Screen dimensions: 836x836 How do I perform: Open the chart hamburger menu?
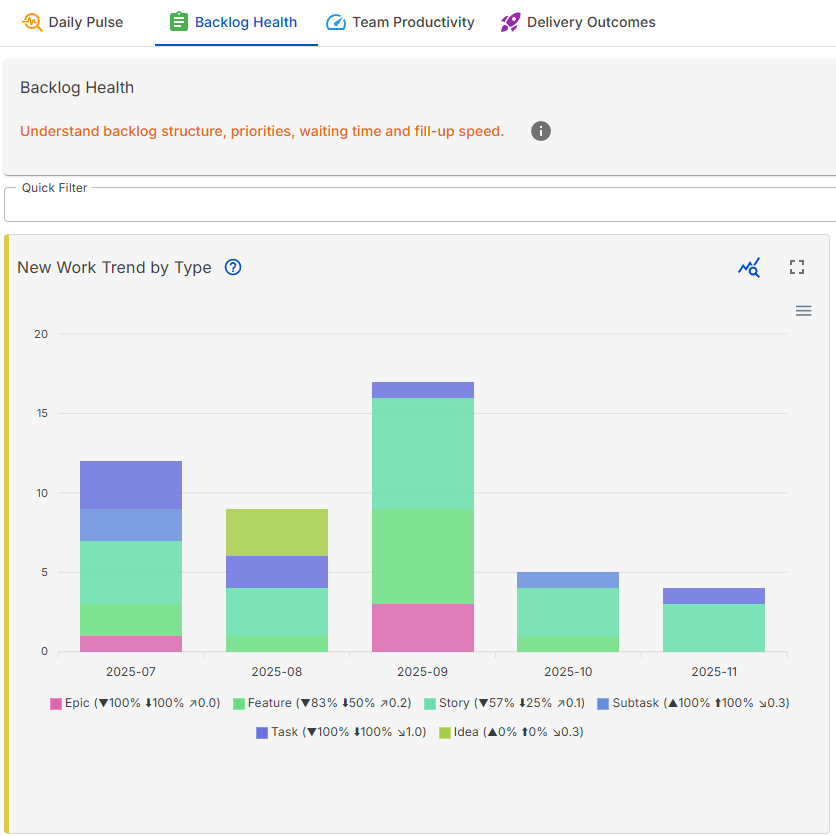803,311
